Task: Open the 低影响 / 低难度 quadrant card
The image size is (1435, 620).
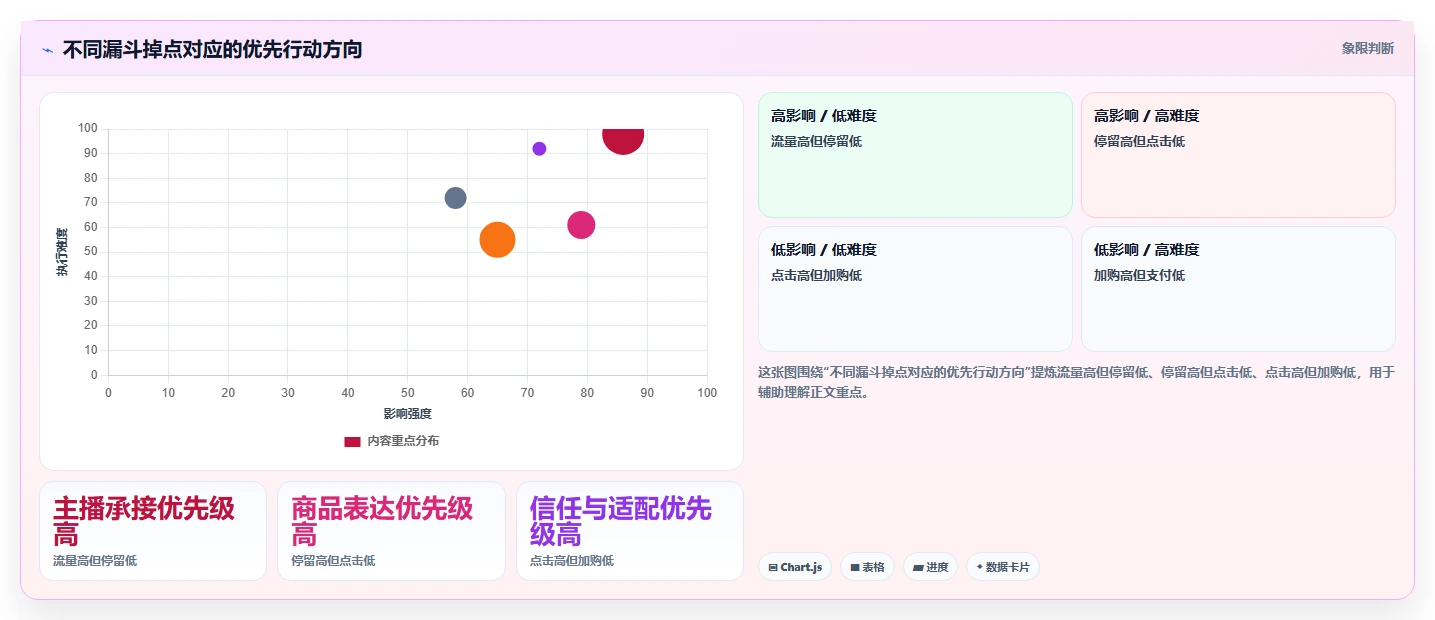Action: point(915,289)
